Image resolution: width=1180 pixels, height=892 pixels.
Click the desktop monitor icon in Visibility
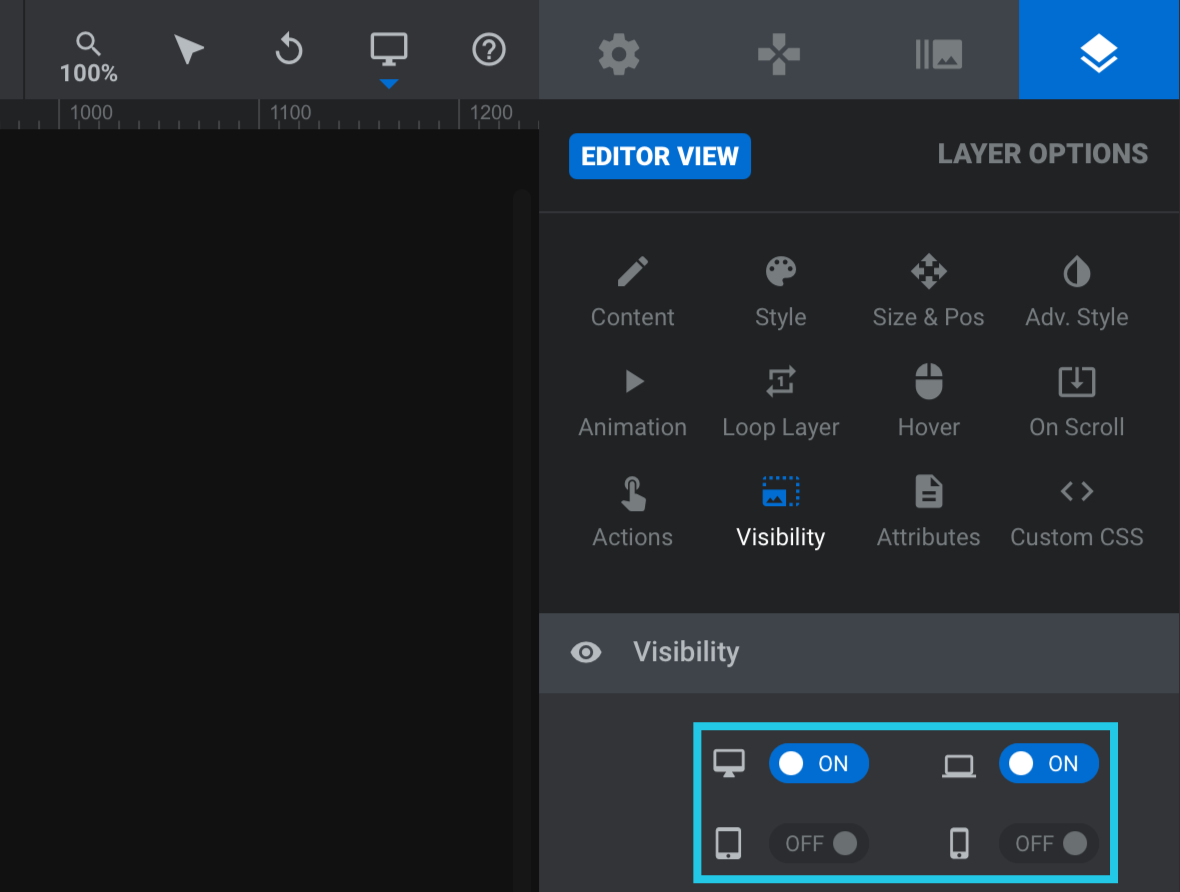point(728,763)
